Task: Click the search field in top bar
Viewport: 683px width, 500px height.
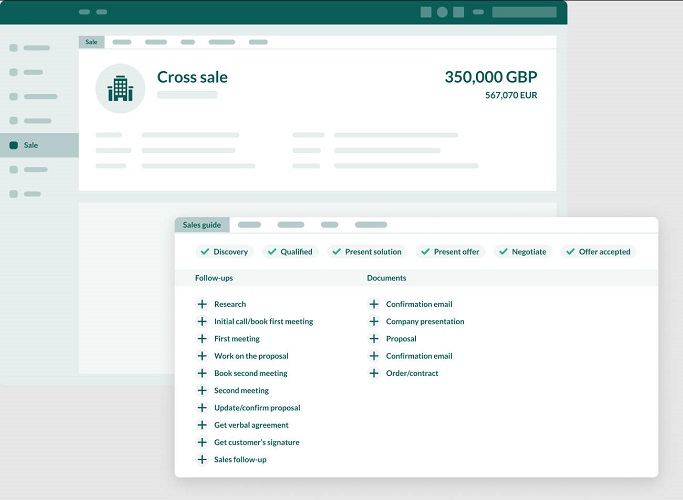Action: 524,12
